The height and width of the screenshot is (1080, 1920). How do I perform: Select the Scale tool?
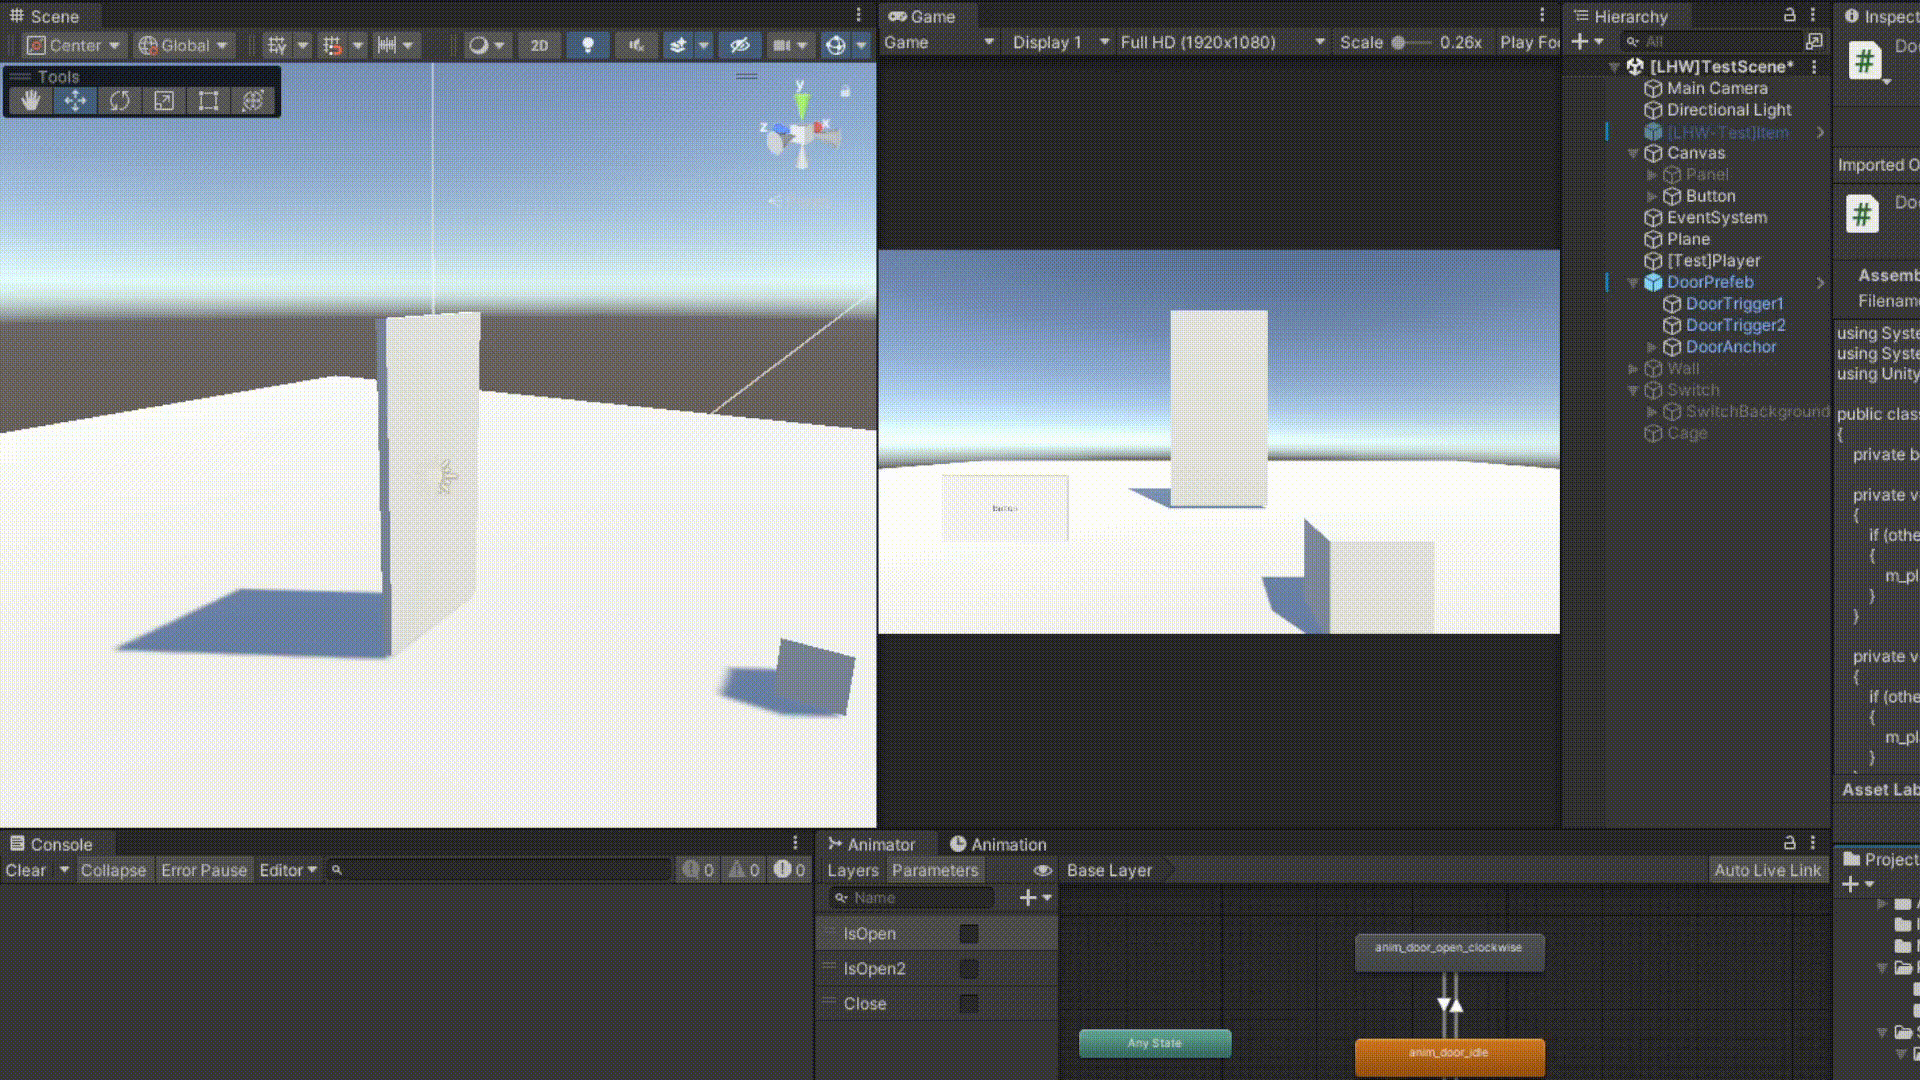pos(164,101)
